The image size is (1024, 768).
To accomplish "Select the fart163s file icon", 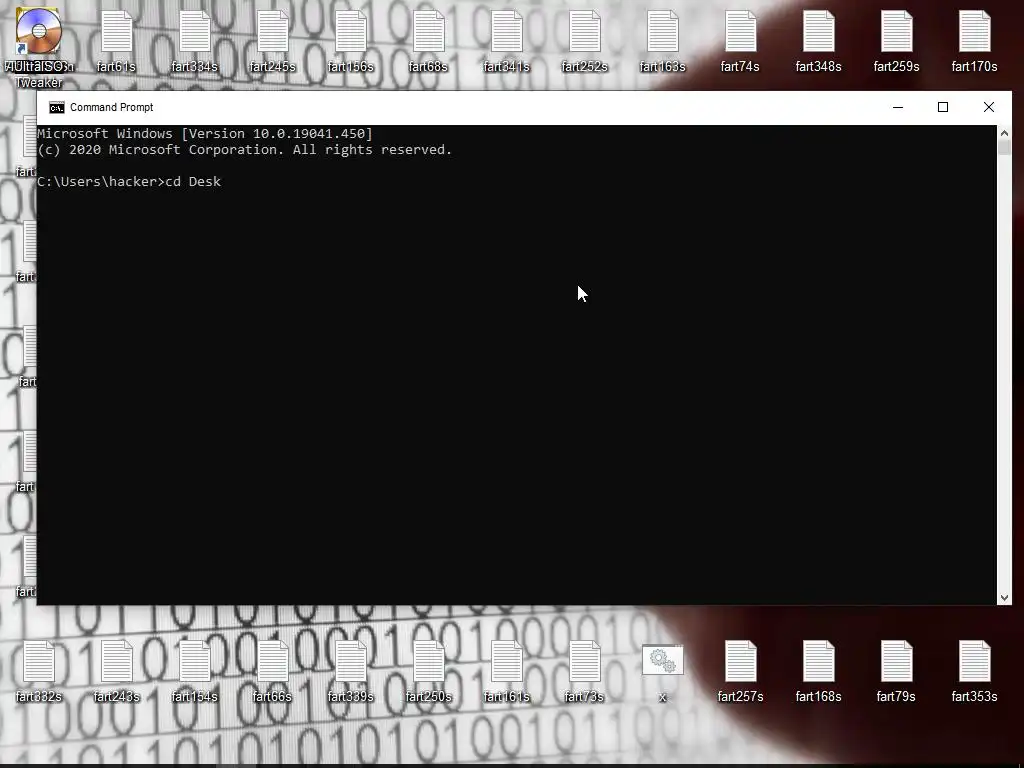I will pyautogui.click(x=663, y=31).
